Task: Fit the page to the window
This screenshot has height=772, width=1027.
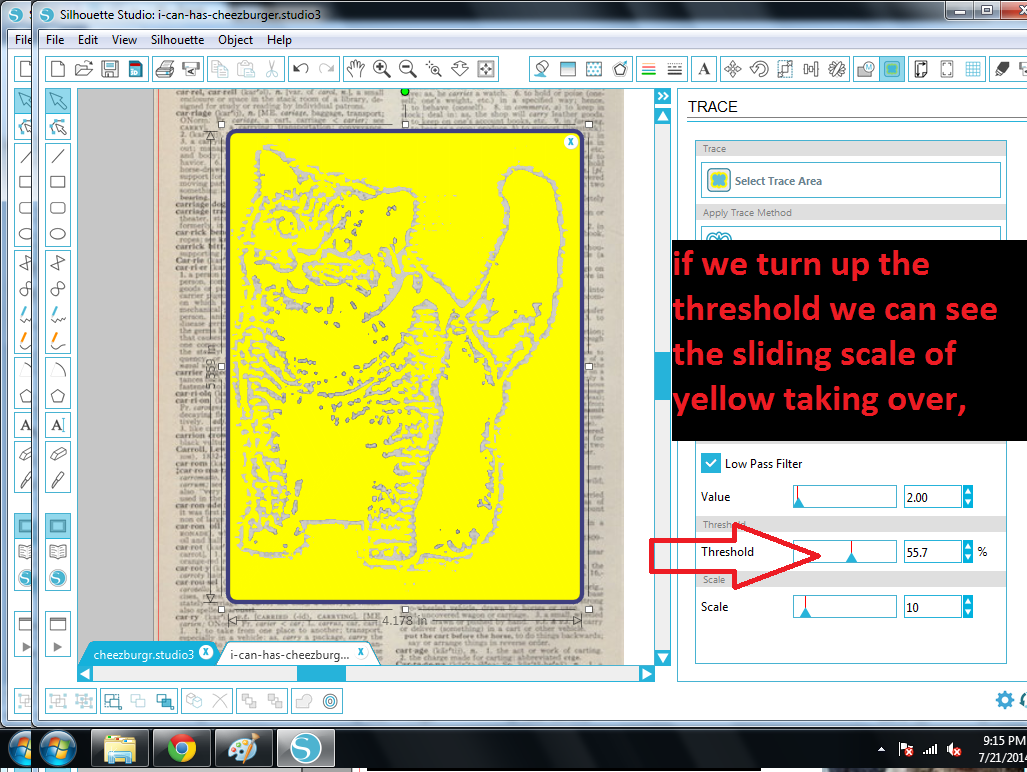Action: click(486, 69)
